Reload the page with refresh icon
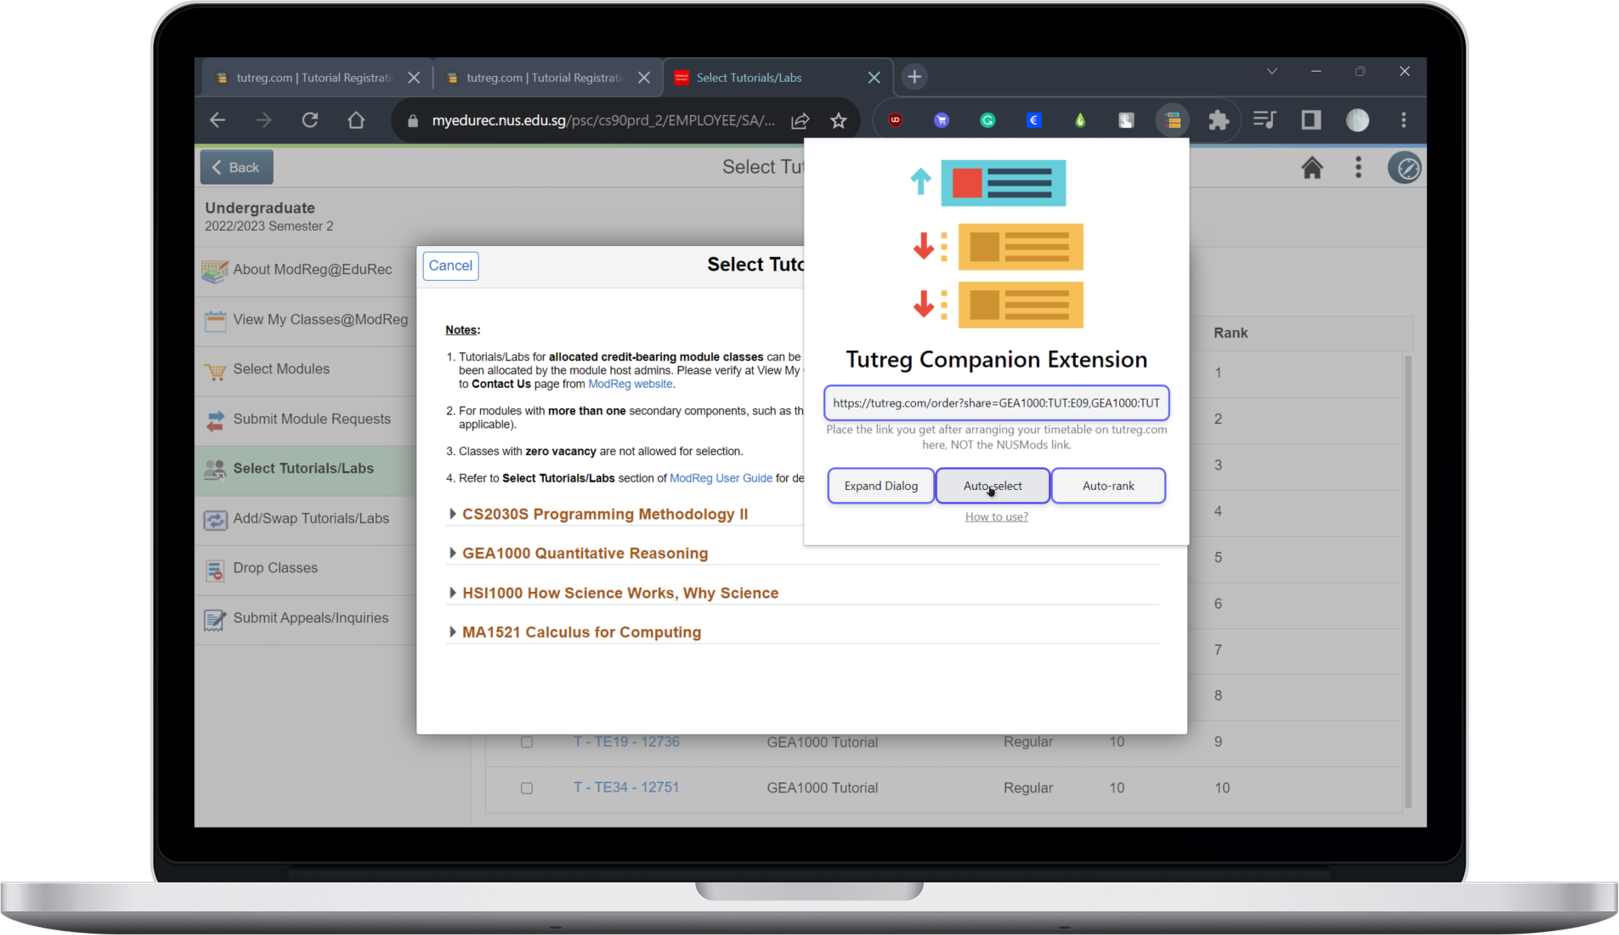 click(310, 120)
